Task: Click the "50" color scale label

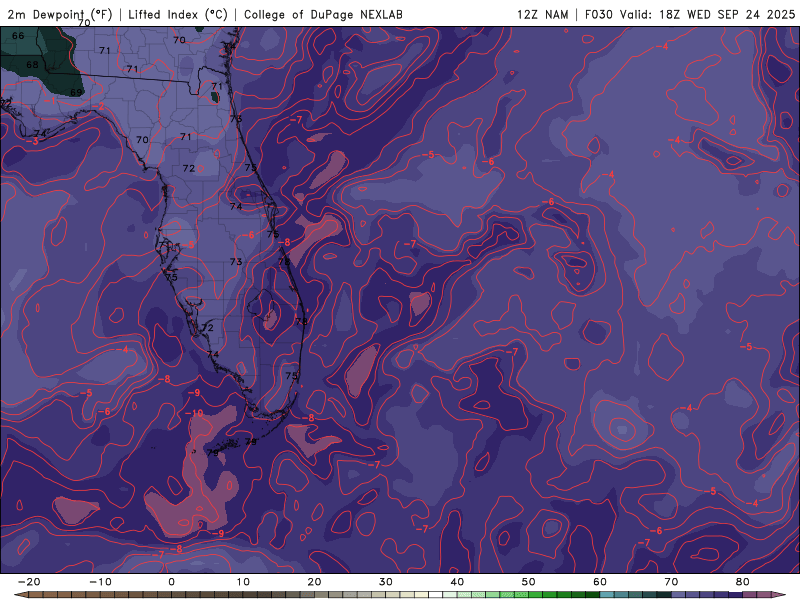Action: (529, 582)
